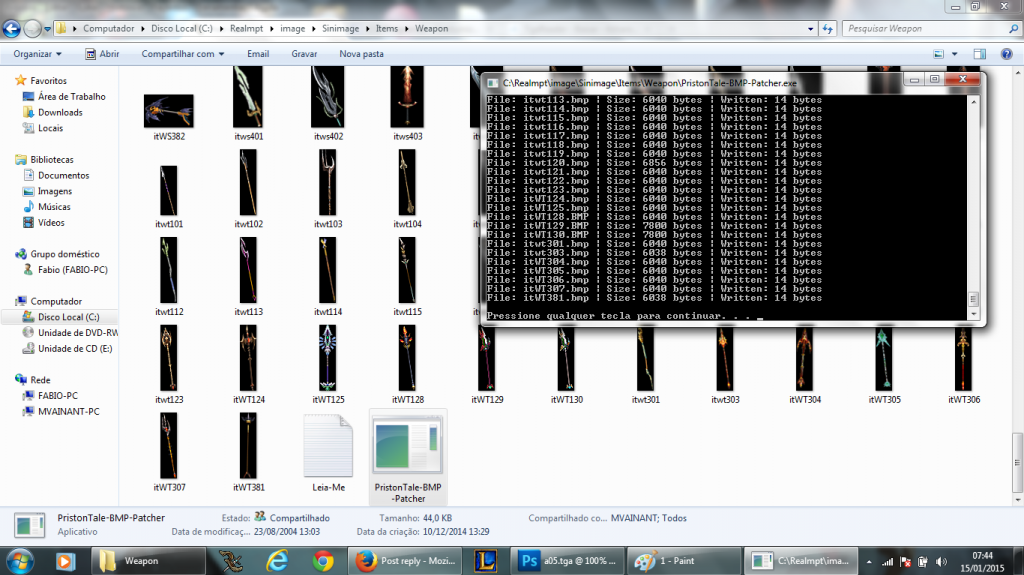This screenshot has width=1024, height=575.
Task: Click the refresh address bar button
Action: 827,29
